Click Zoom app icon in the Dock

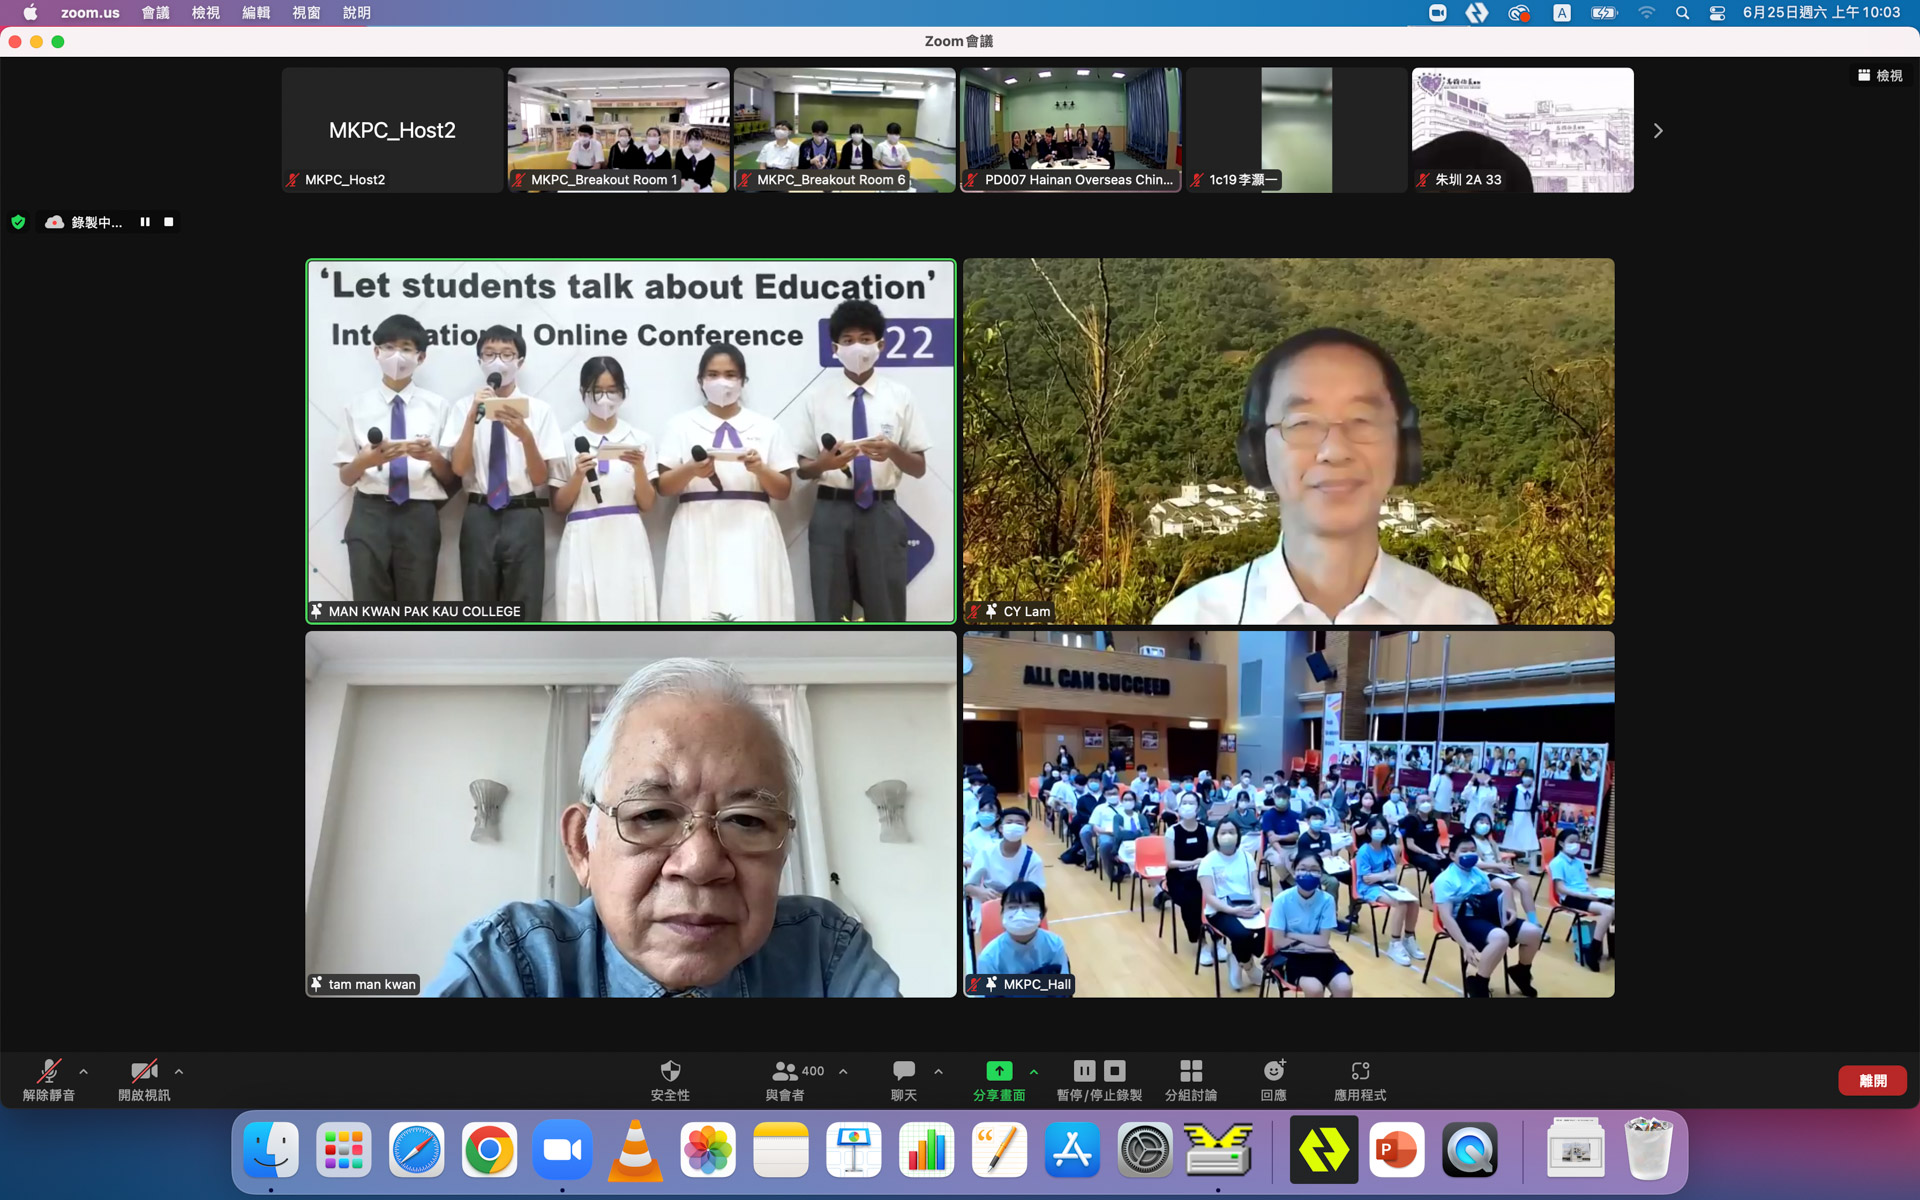[562, 1150]
